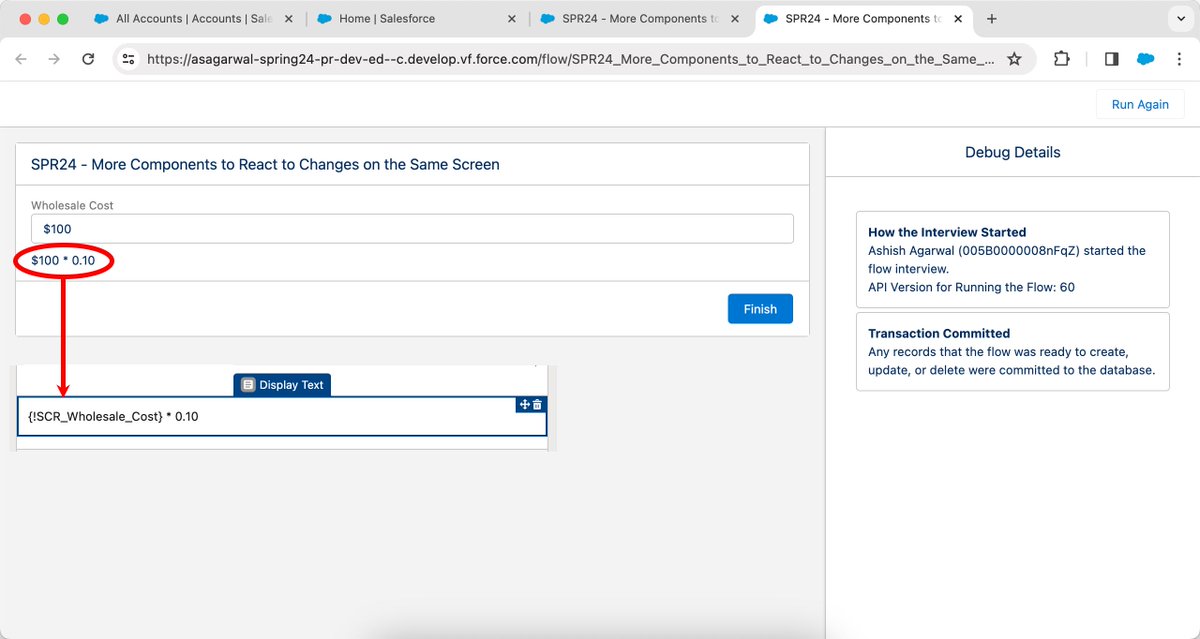The image size is (1200, 639).
Task: Click Transaction Committed heading
Action: pyautogui.click(x=939, y=333)
